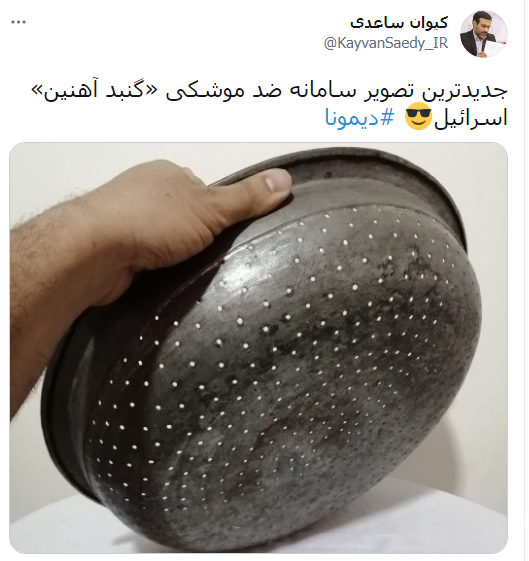Click the sunglasses emoji in the tweet
This screenshot has width=529, height=561.
418,118
